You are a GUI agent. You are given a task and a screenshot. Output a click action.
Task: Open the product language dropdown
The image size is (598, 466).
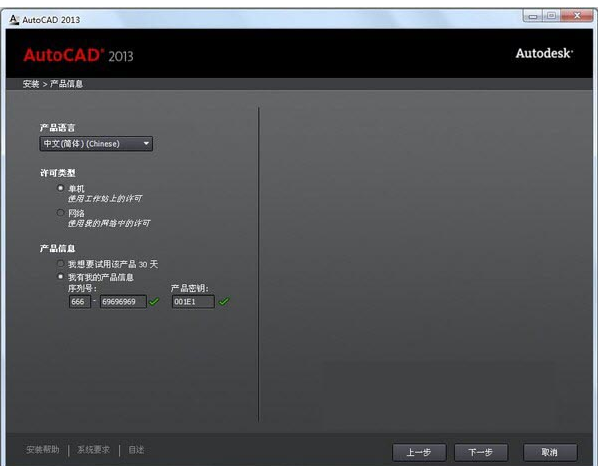click(96, 144)
